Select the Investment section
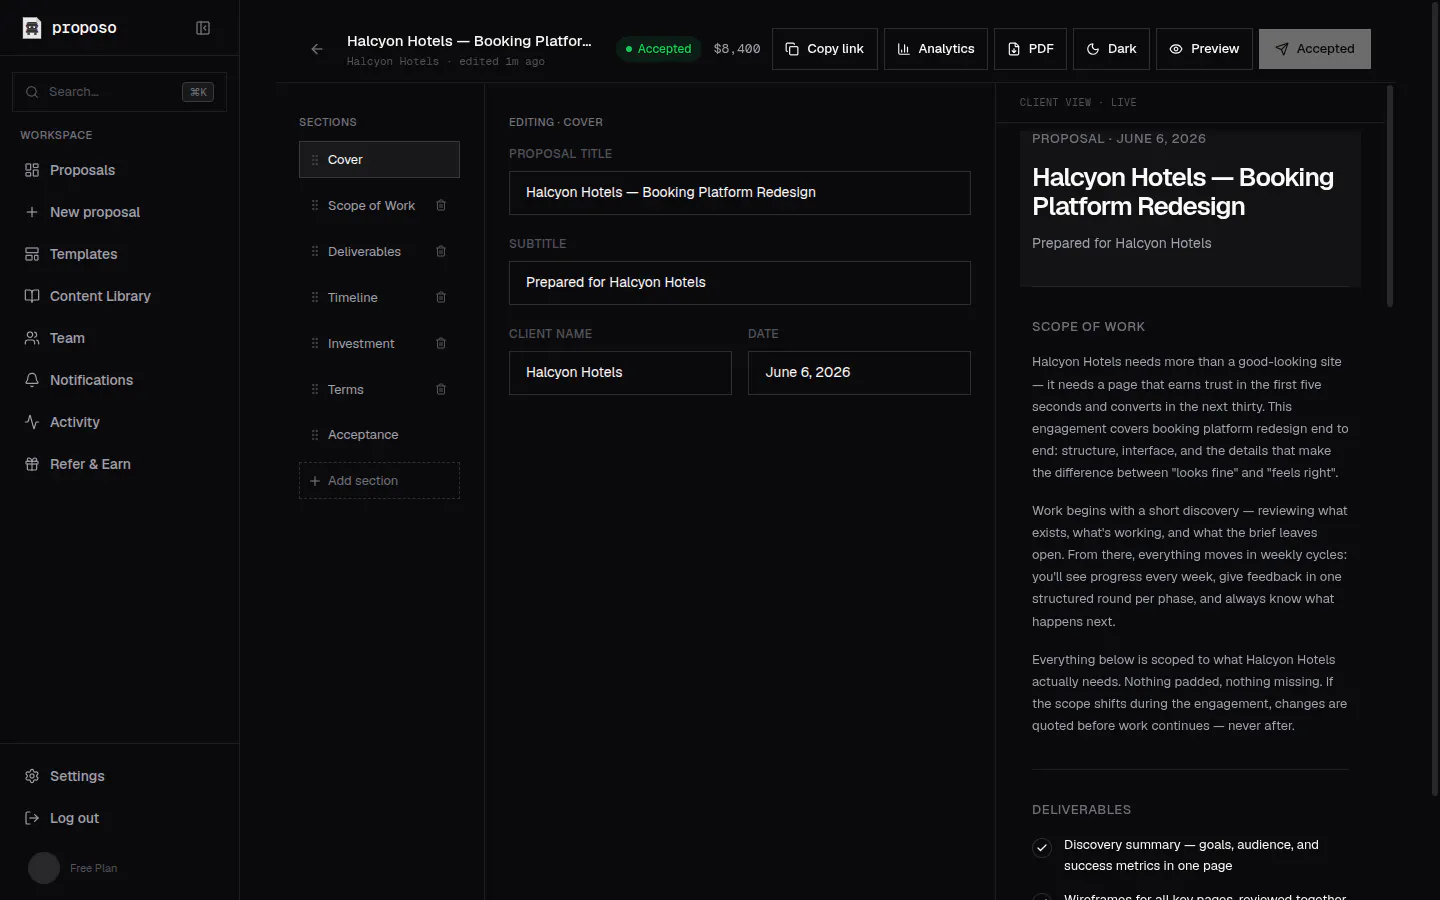The width and height of the screenshot is (1440, 900). 361,343
